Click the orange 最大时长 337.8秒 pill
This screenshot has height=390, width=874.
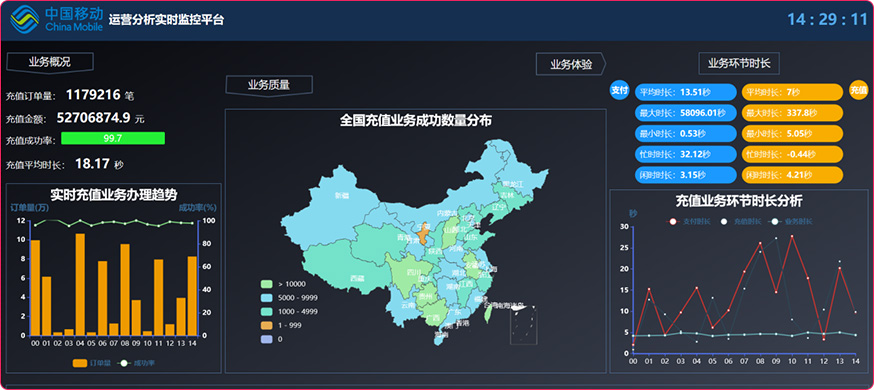tap(792, 113)
